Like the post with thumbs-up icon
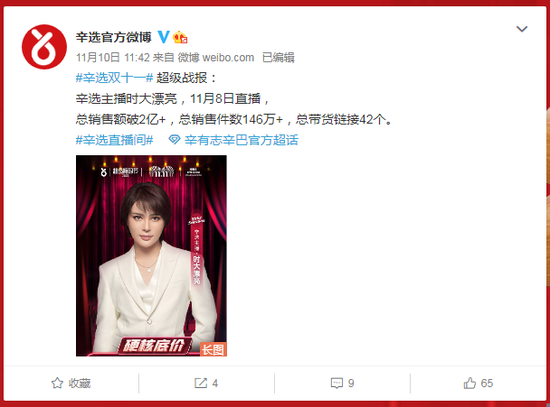550x407 pixels. 470,383
